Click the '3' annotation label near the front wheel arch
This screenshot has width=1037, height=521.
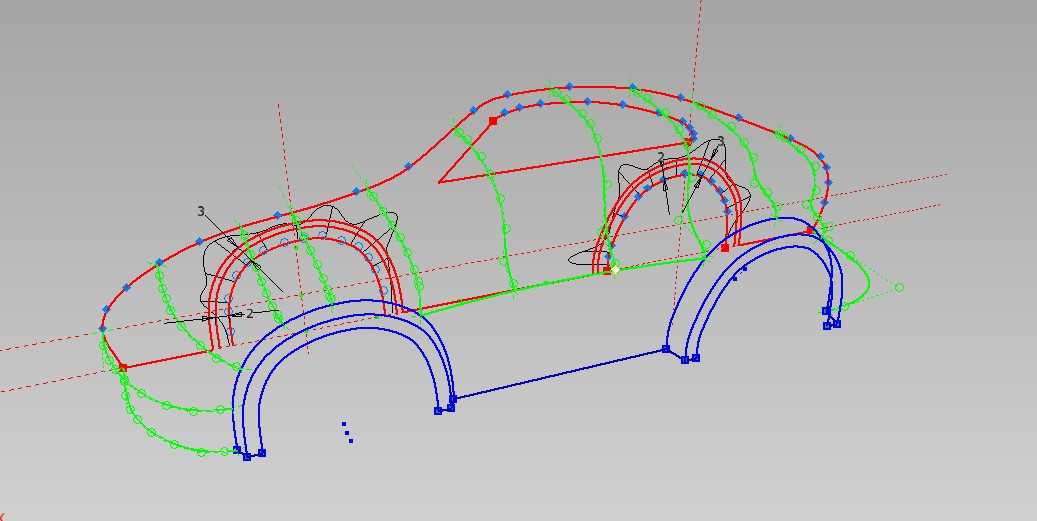coord(201,211)
